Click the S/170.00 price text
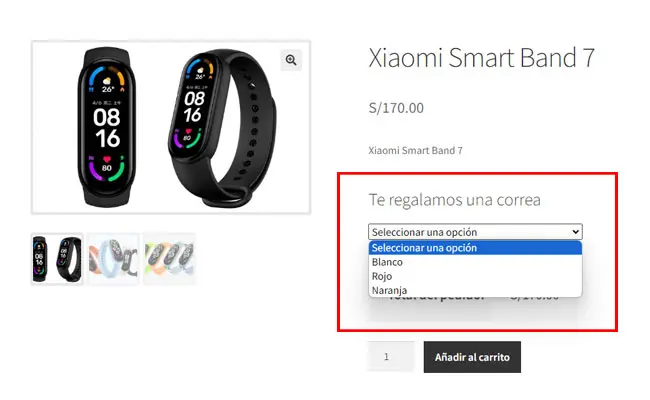The image size is (650, 400). 396,108
